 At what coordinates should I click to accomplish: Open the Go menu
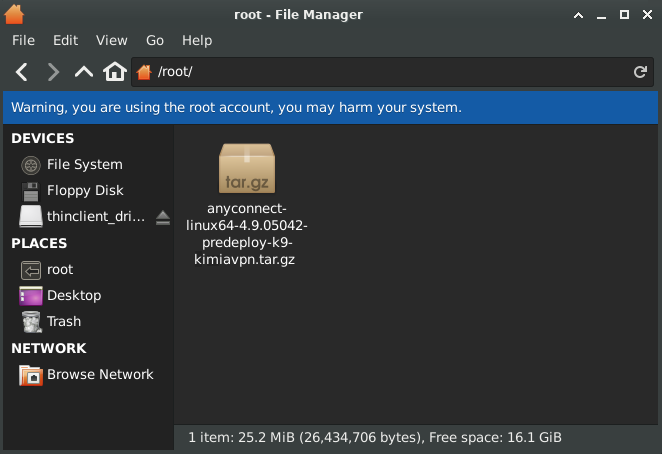pyautogui.click(x=155, y=40)
